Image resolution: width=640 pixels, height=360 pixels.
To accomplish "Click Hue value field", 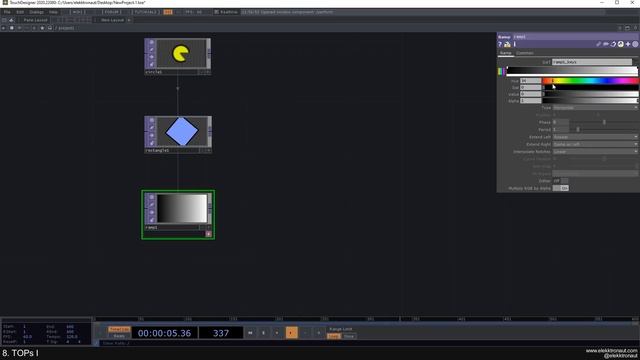I will [530, 81].
